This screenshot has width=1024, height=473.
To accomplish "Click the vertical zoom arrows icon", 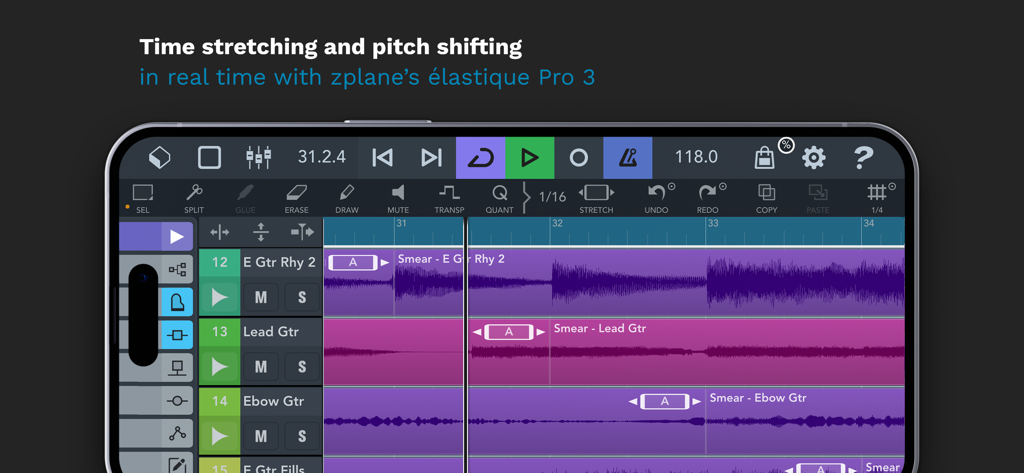I will (261, 232).
